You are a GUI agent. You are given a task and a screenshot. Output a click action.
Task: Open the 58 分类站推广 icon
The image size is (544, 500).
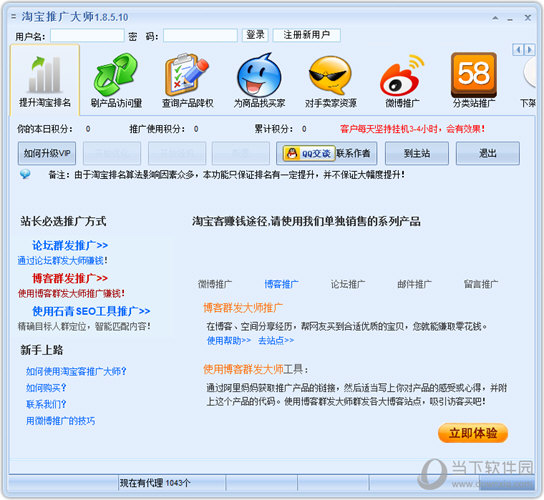tap(474, 74)
